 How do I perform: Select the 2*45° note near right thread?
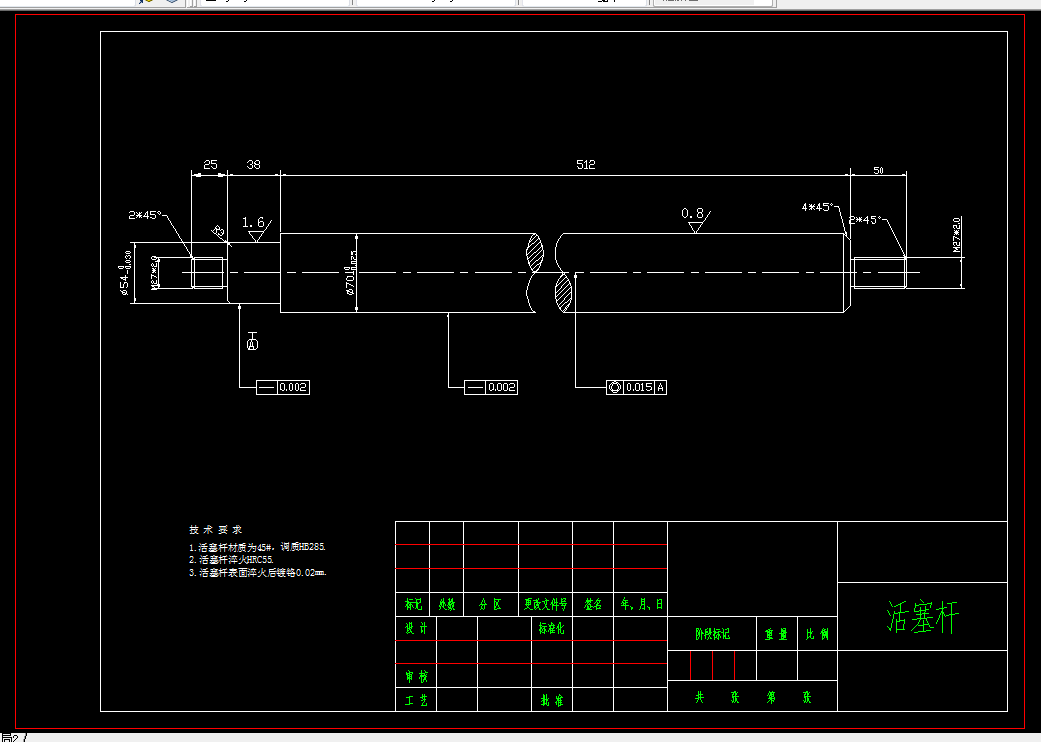[x=865, y=220]
